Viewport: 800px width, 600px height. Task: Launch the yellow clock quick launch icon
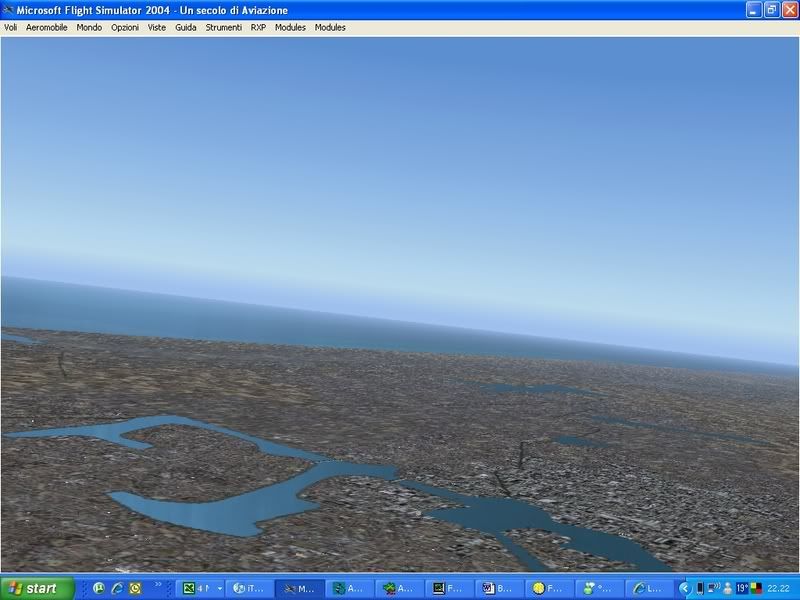pos(135,588)
